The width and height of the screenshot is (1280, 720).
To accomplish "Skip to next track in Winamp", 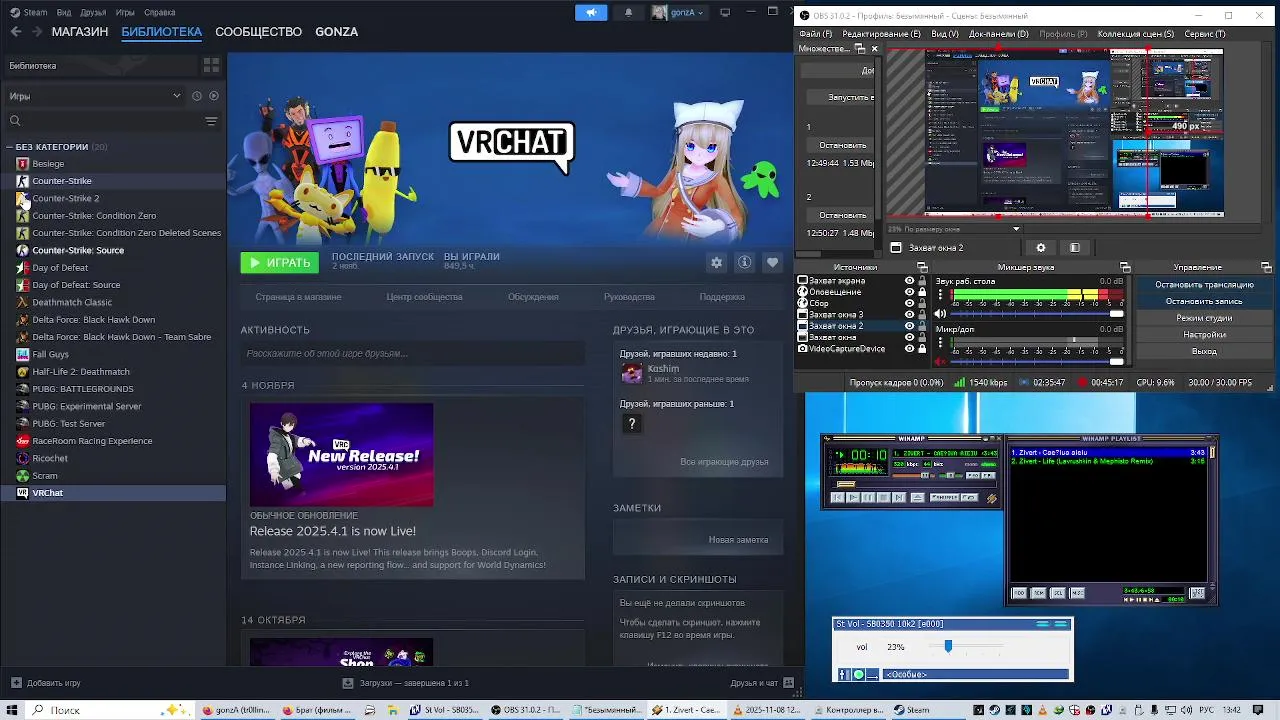I will point(899,498).
